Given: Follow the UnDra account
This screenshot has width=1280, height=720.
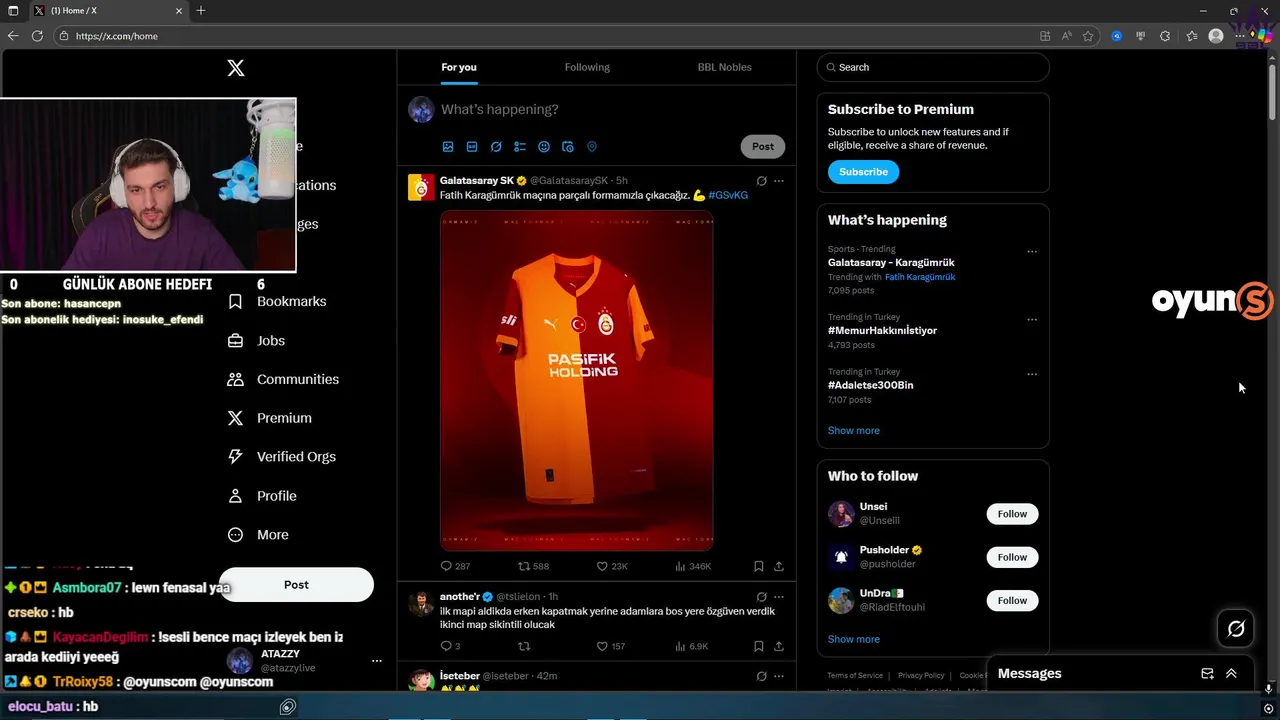Looking at the screenshot, I should click(x=1012, y=600).
